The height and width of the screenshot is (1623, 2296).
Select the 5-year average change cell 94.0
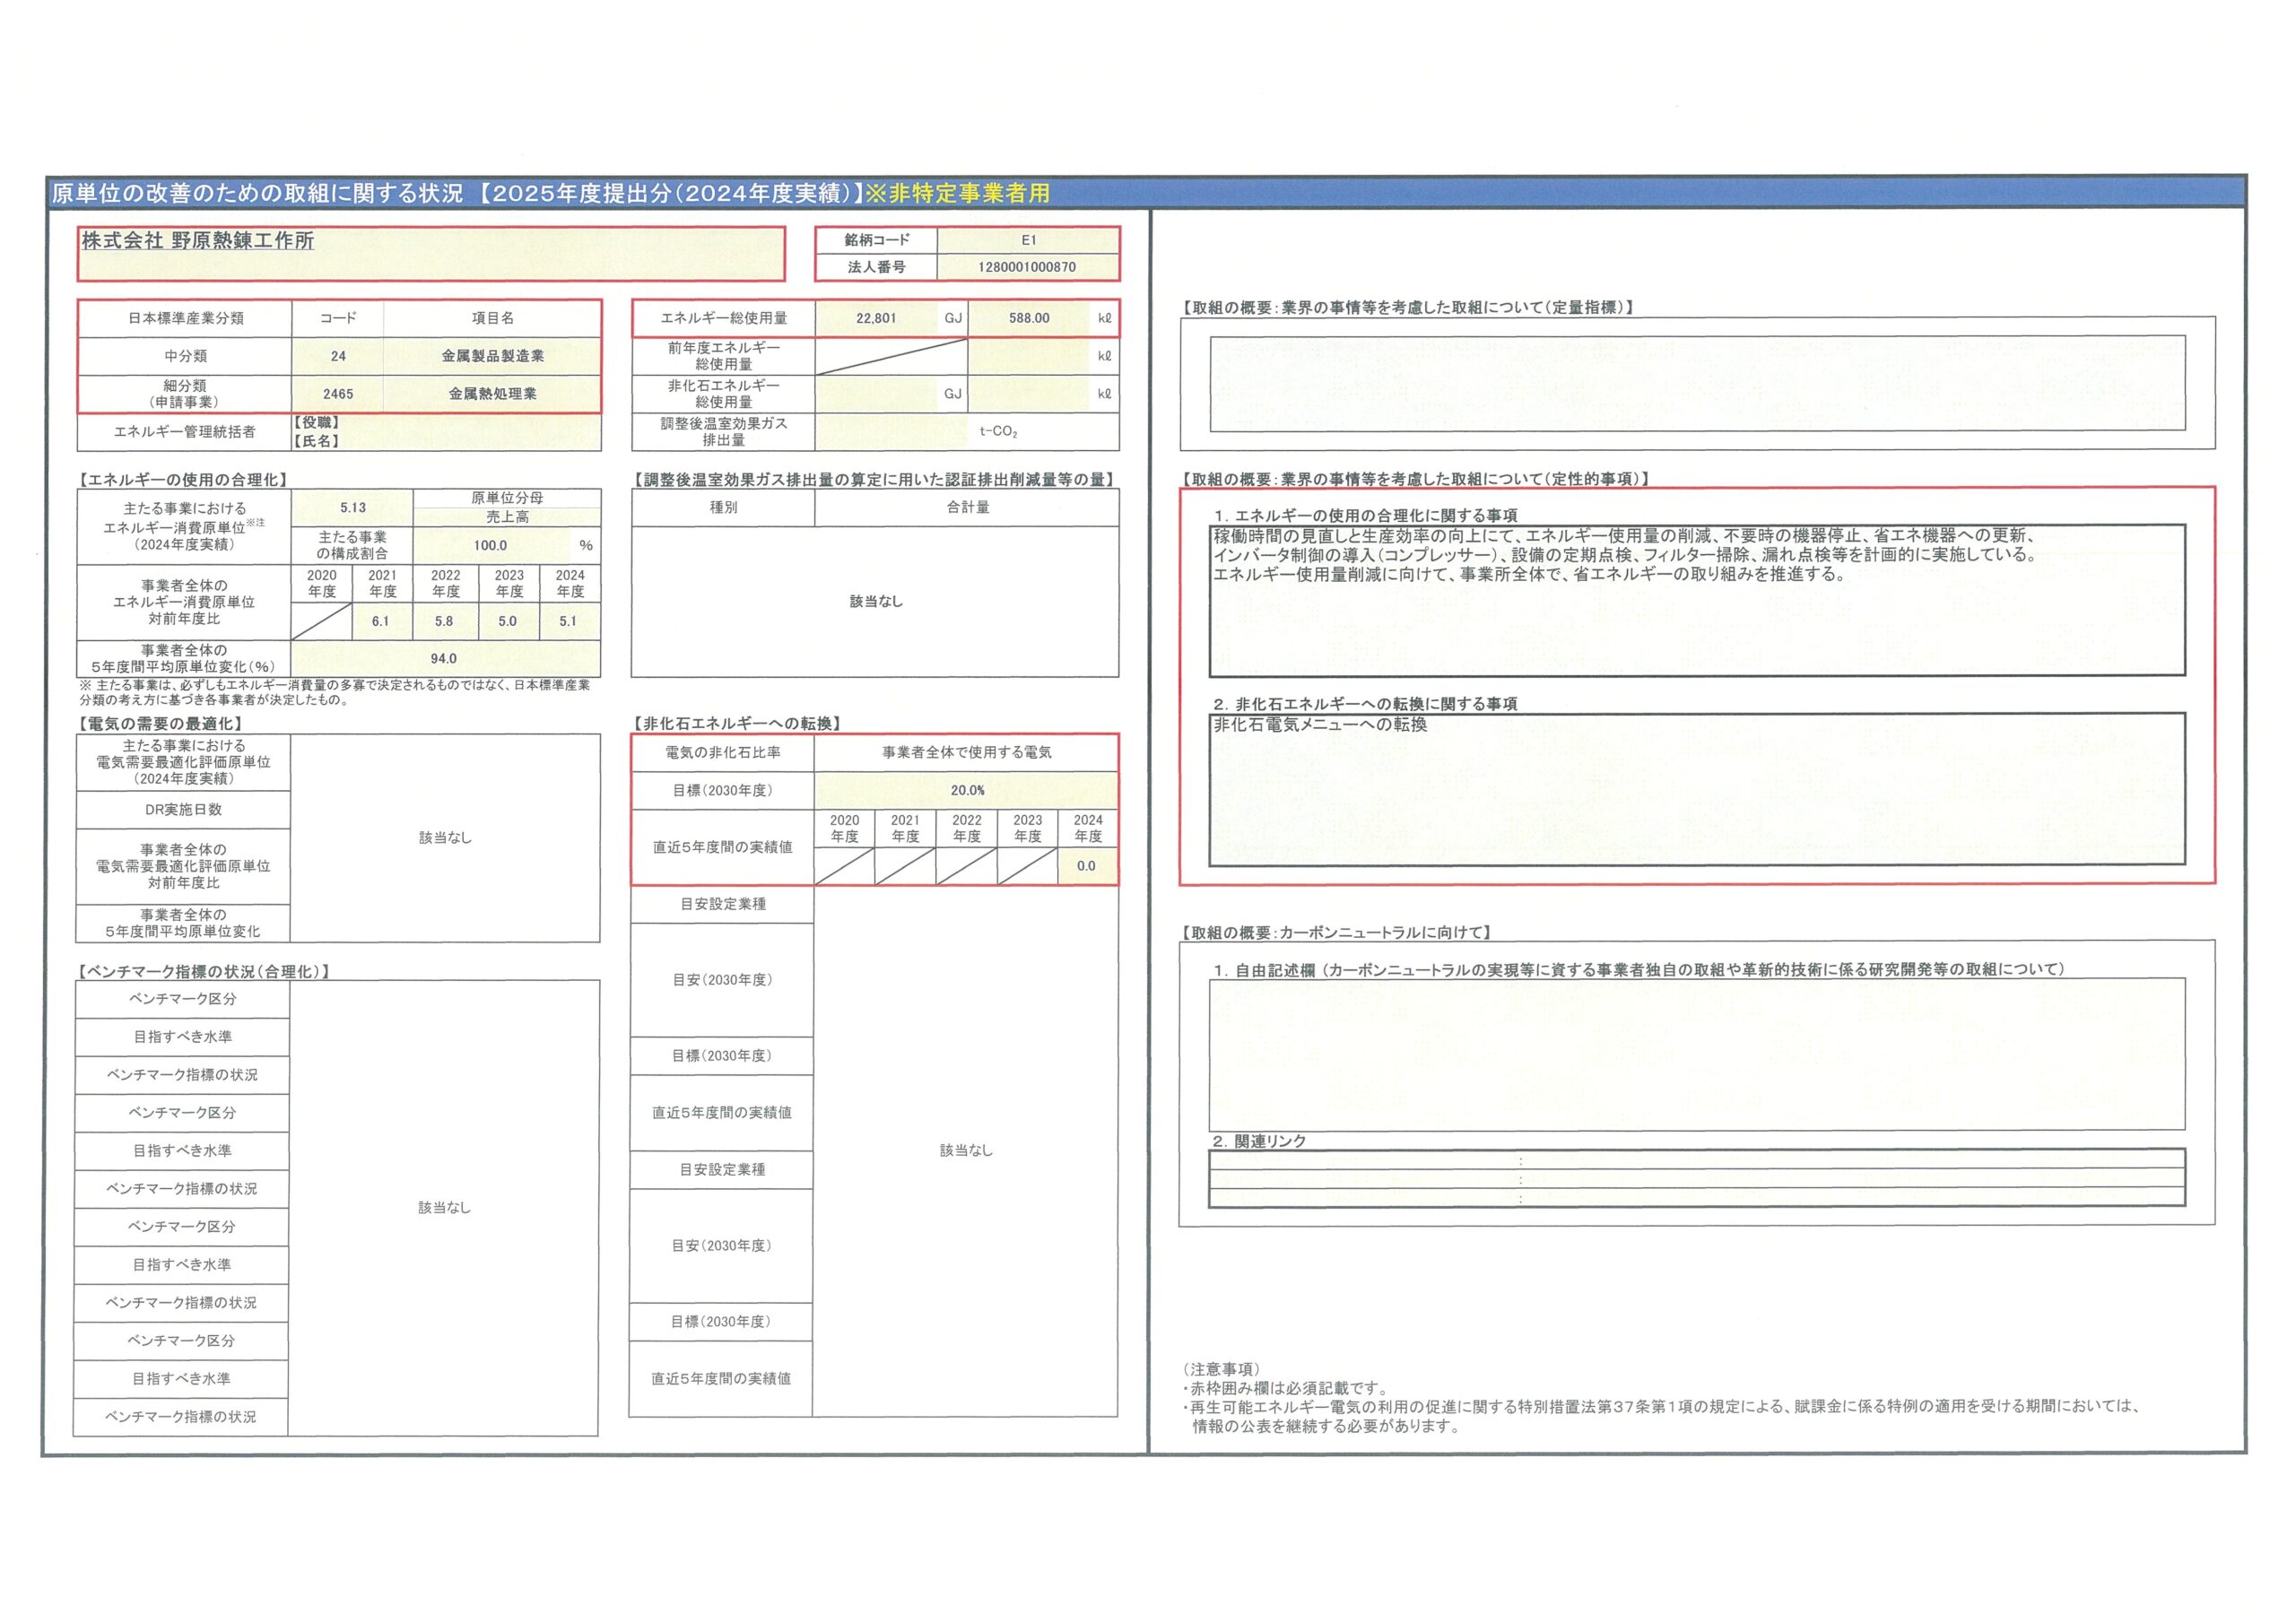click(x=444, y=659)
